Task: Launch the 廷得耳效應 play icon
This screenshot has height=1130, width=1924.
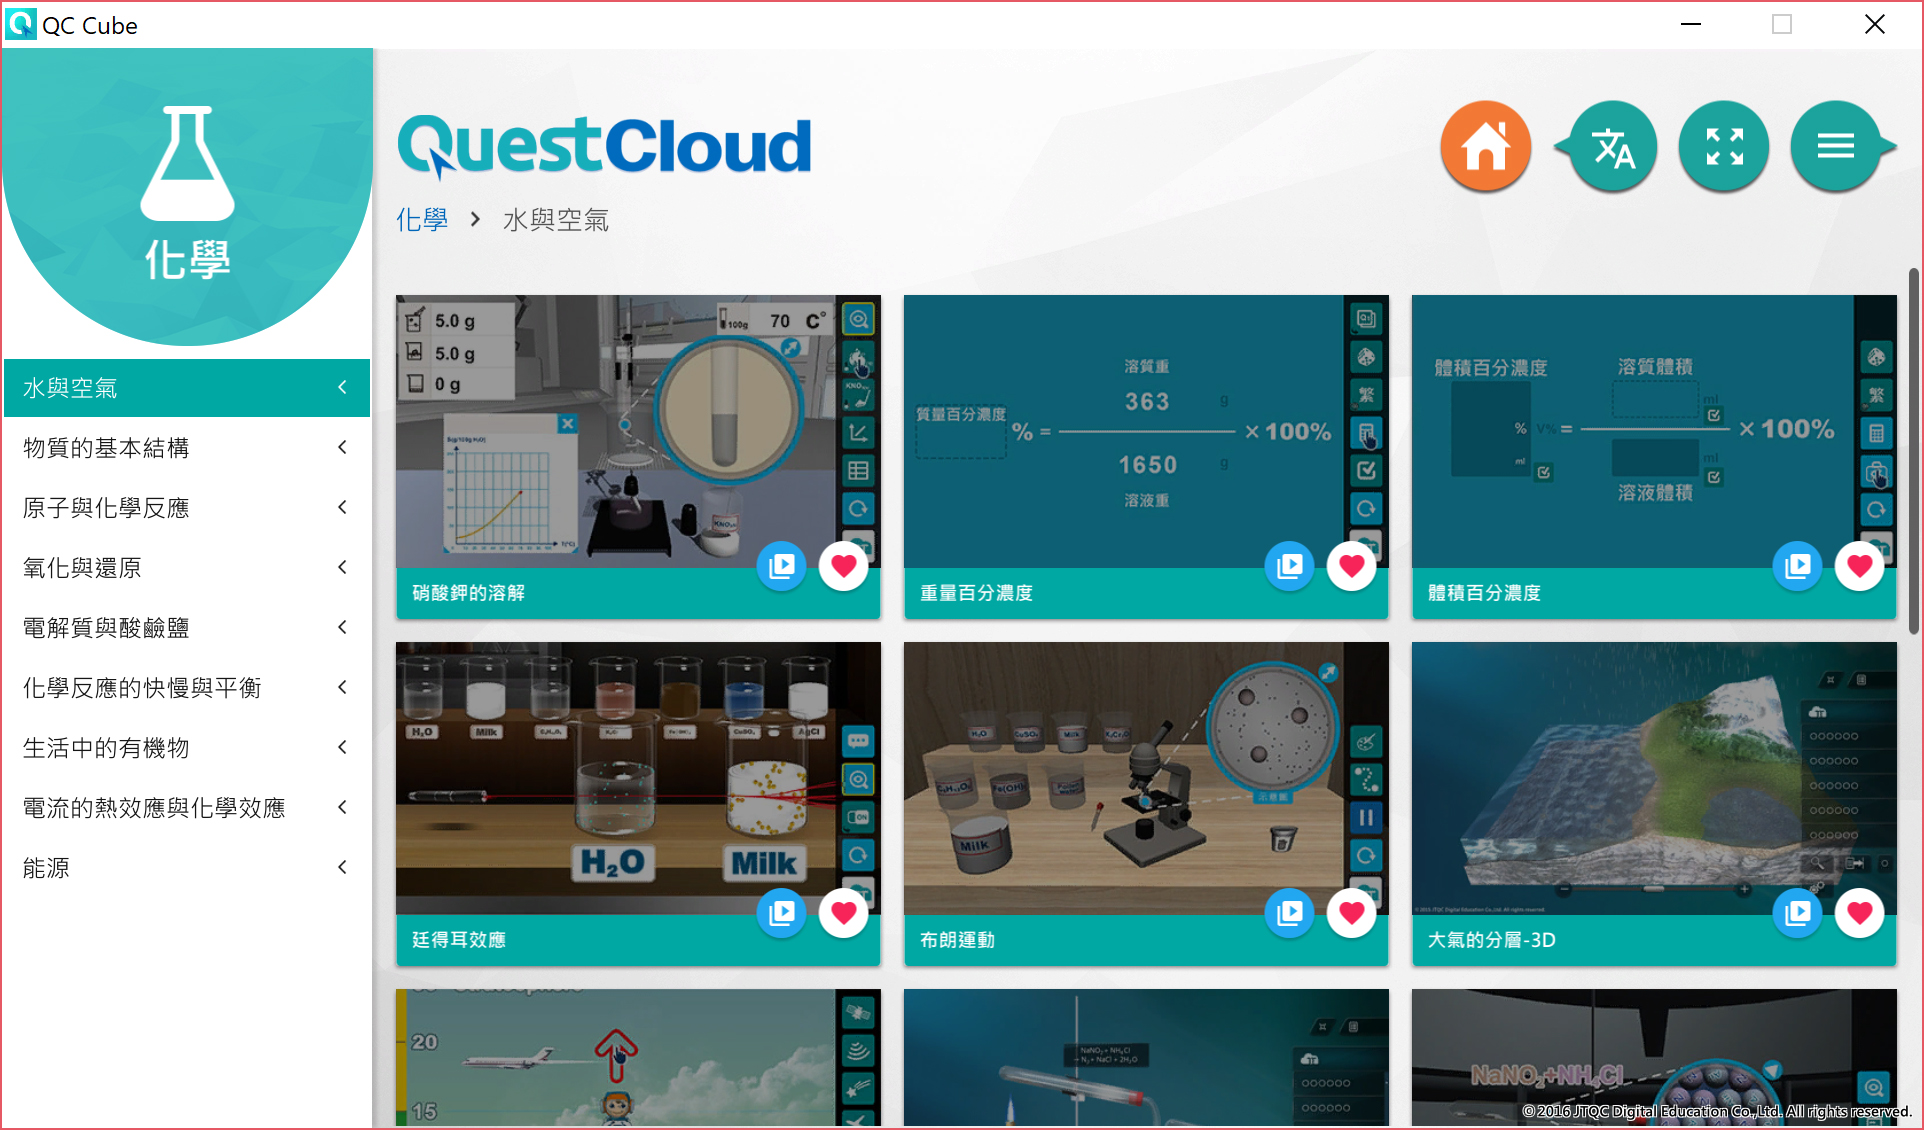Action: (x=782, y=913)
